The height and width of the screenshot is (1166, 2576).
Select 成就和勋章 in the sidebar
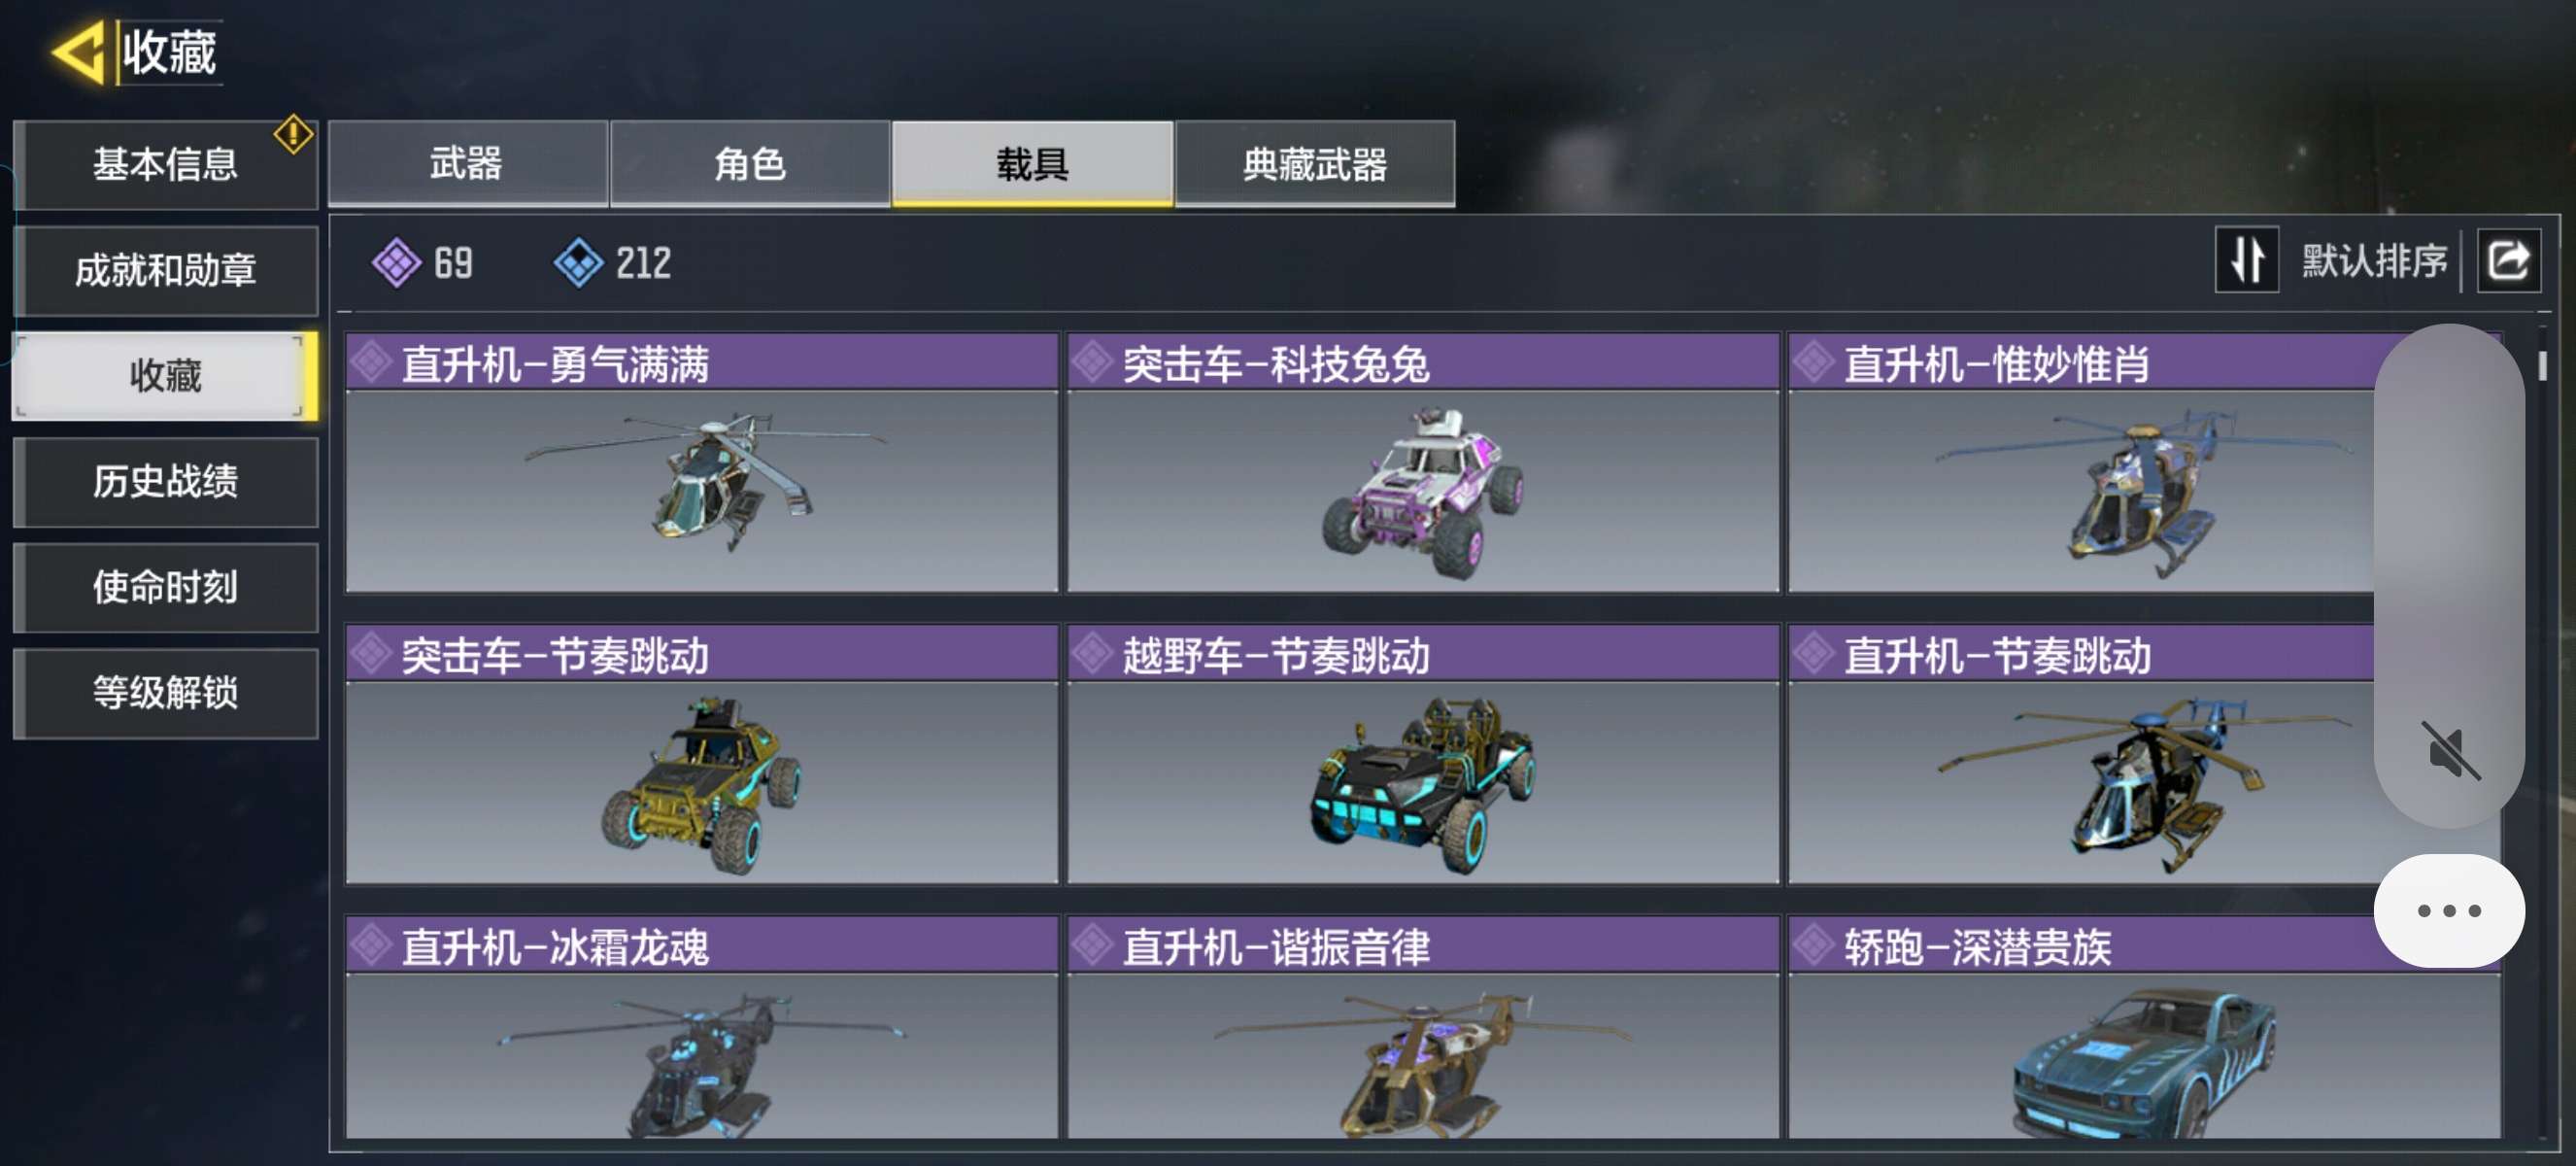click(166, 270)
